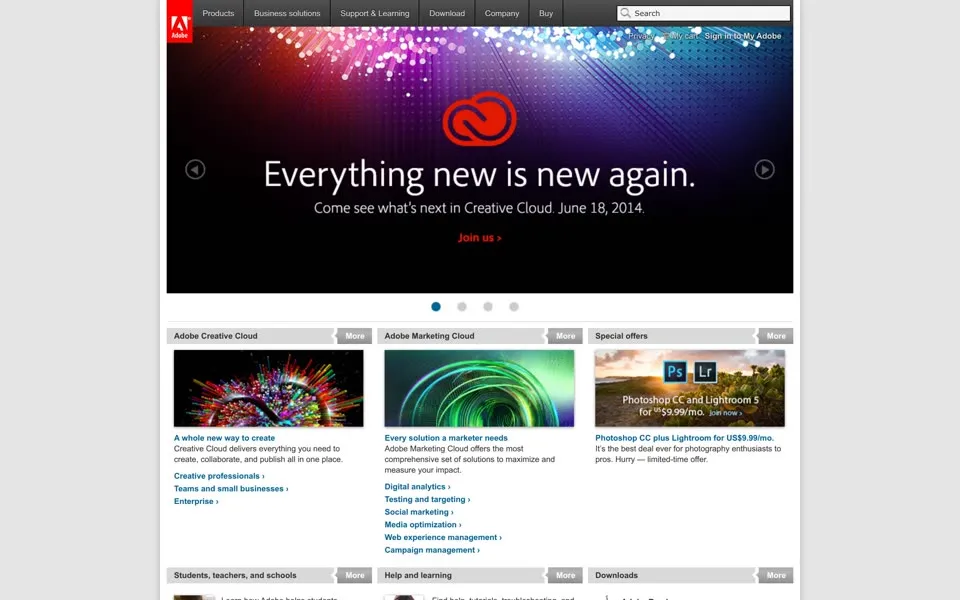This screenshot has width=960, height=600.
Task: Open the Privacy link
Action: (x=641, y=36)
